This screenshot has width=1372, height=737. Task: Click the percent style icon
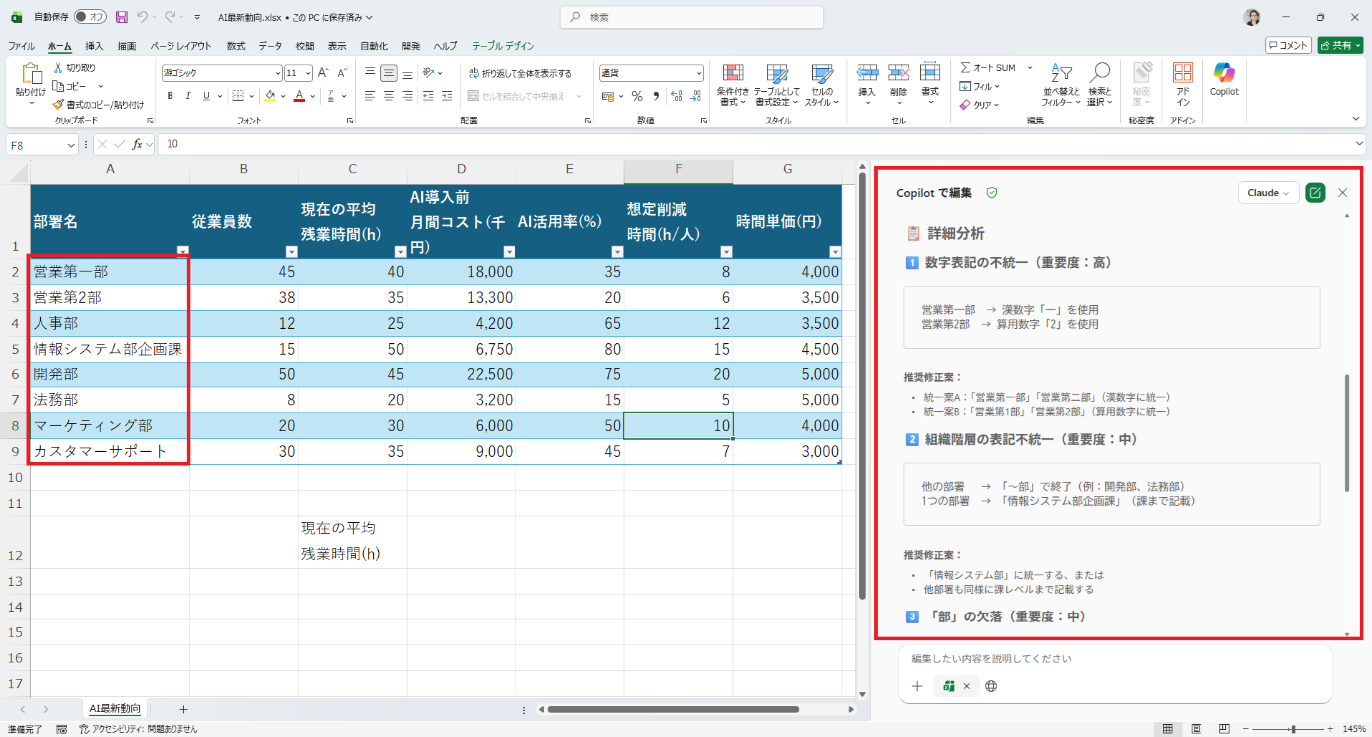click(637, 96)
